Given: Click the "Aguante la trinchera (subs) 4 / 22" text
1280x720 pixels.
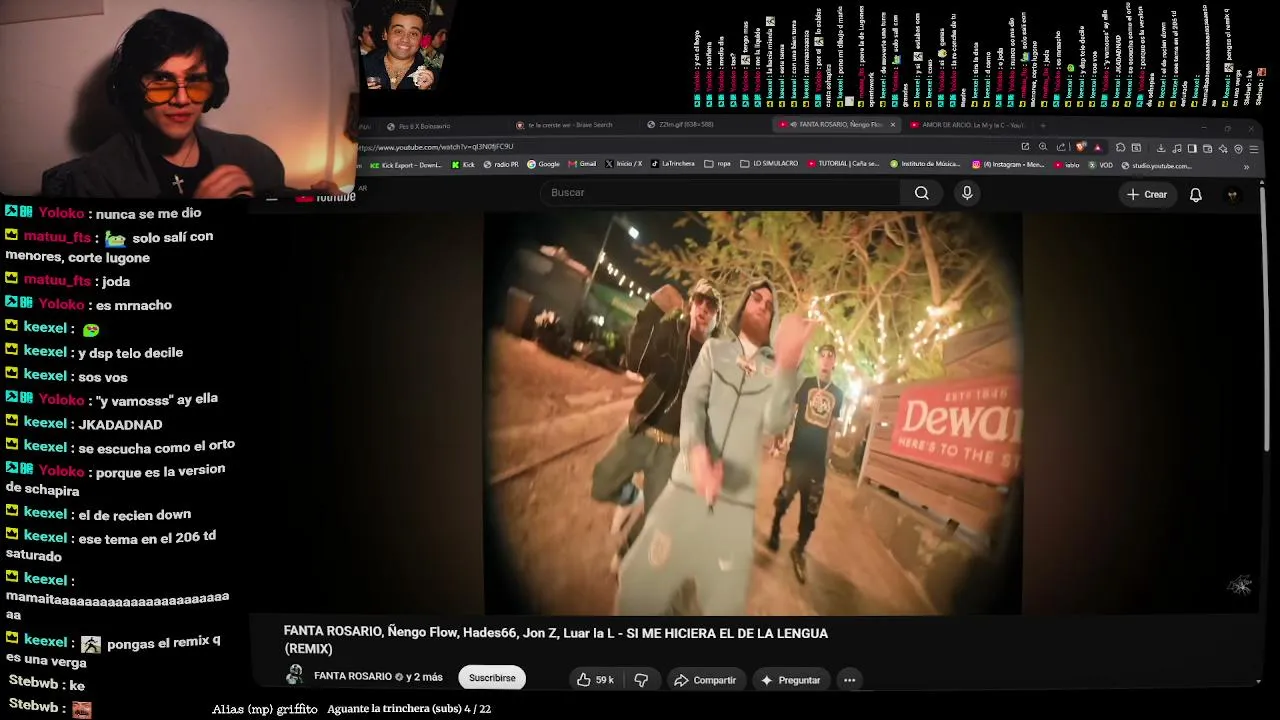Looking at the screenshot, I should (x=409, y=708).
